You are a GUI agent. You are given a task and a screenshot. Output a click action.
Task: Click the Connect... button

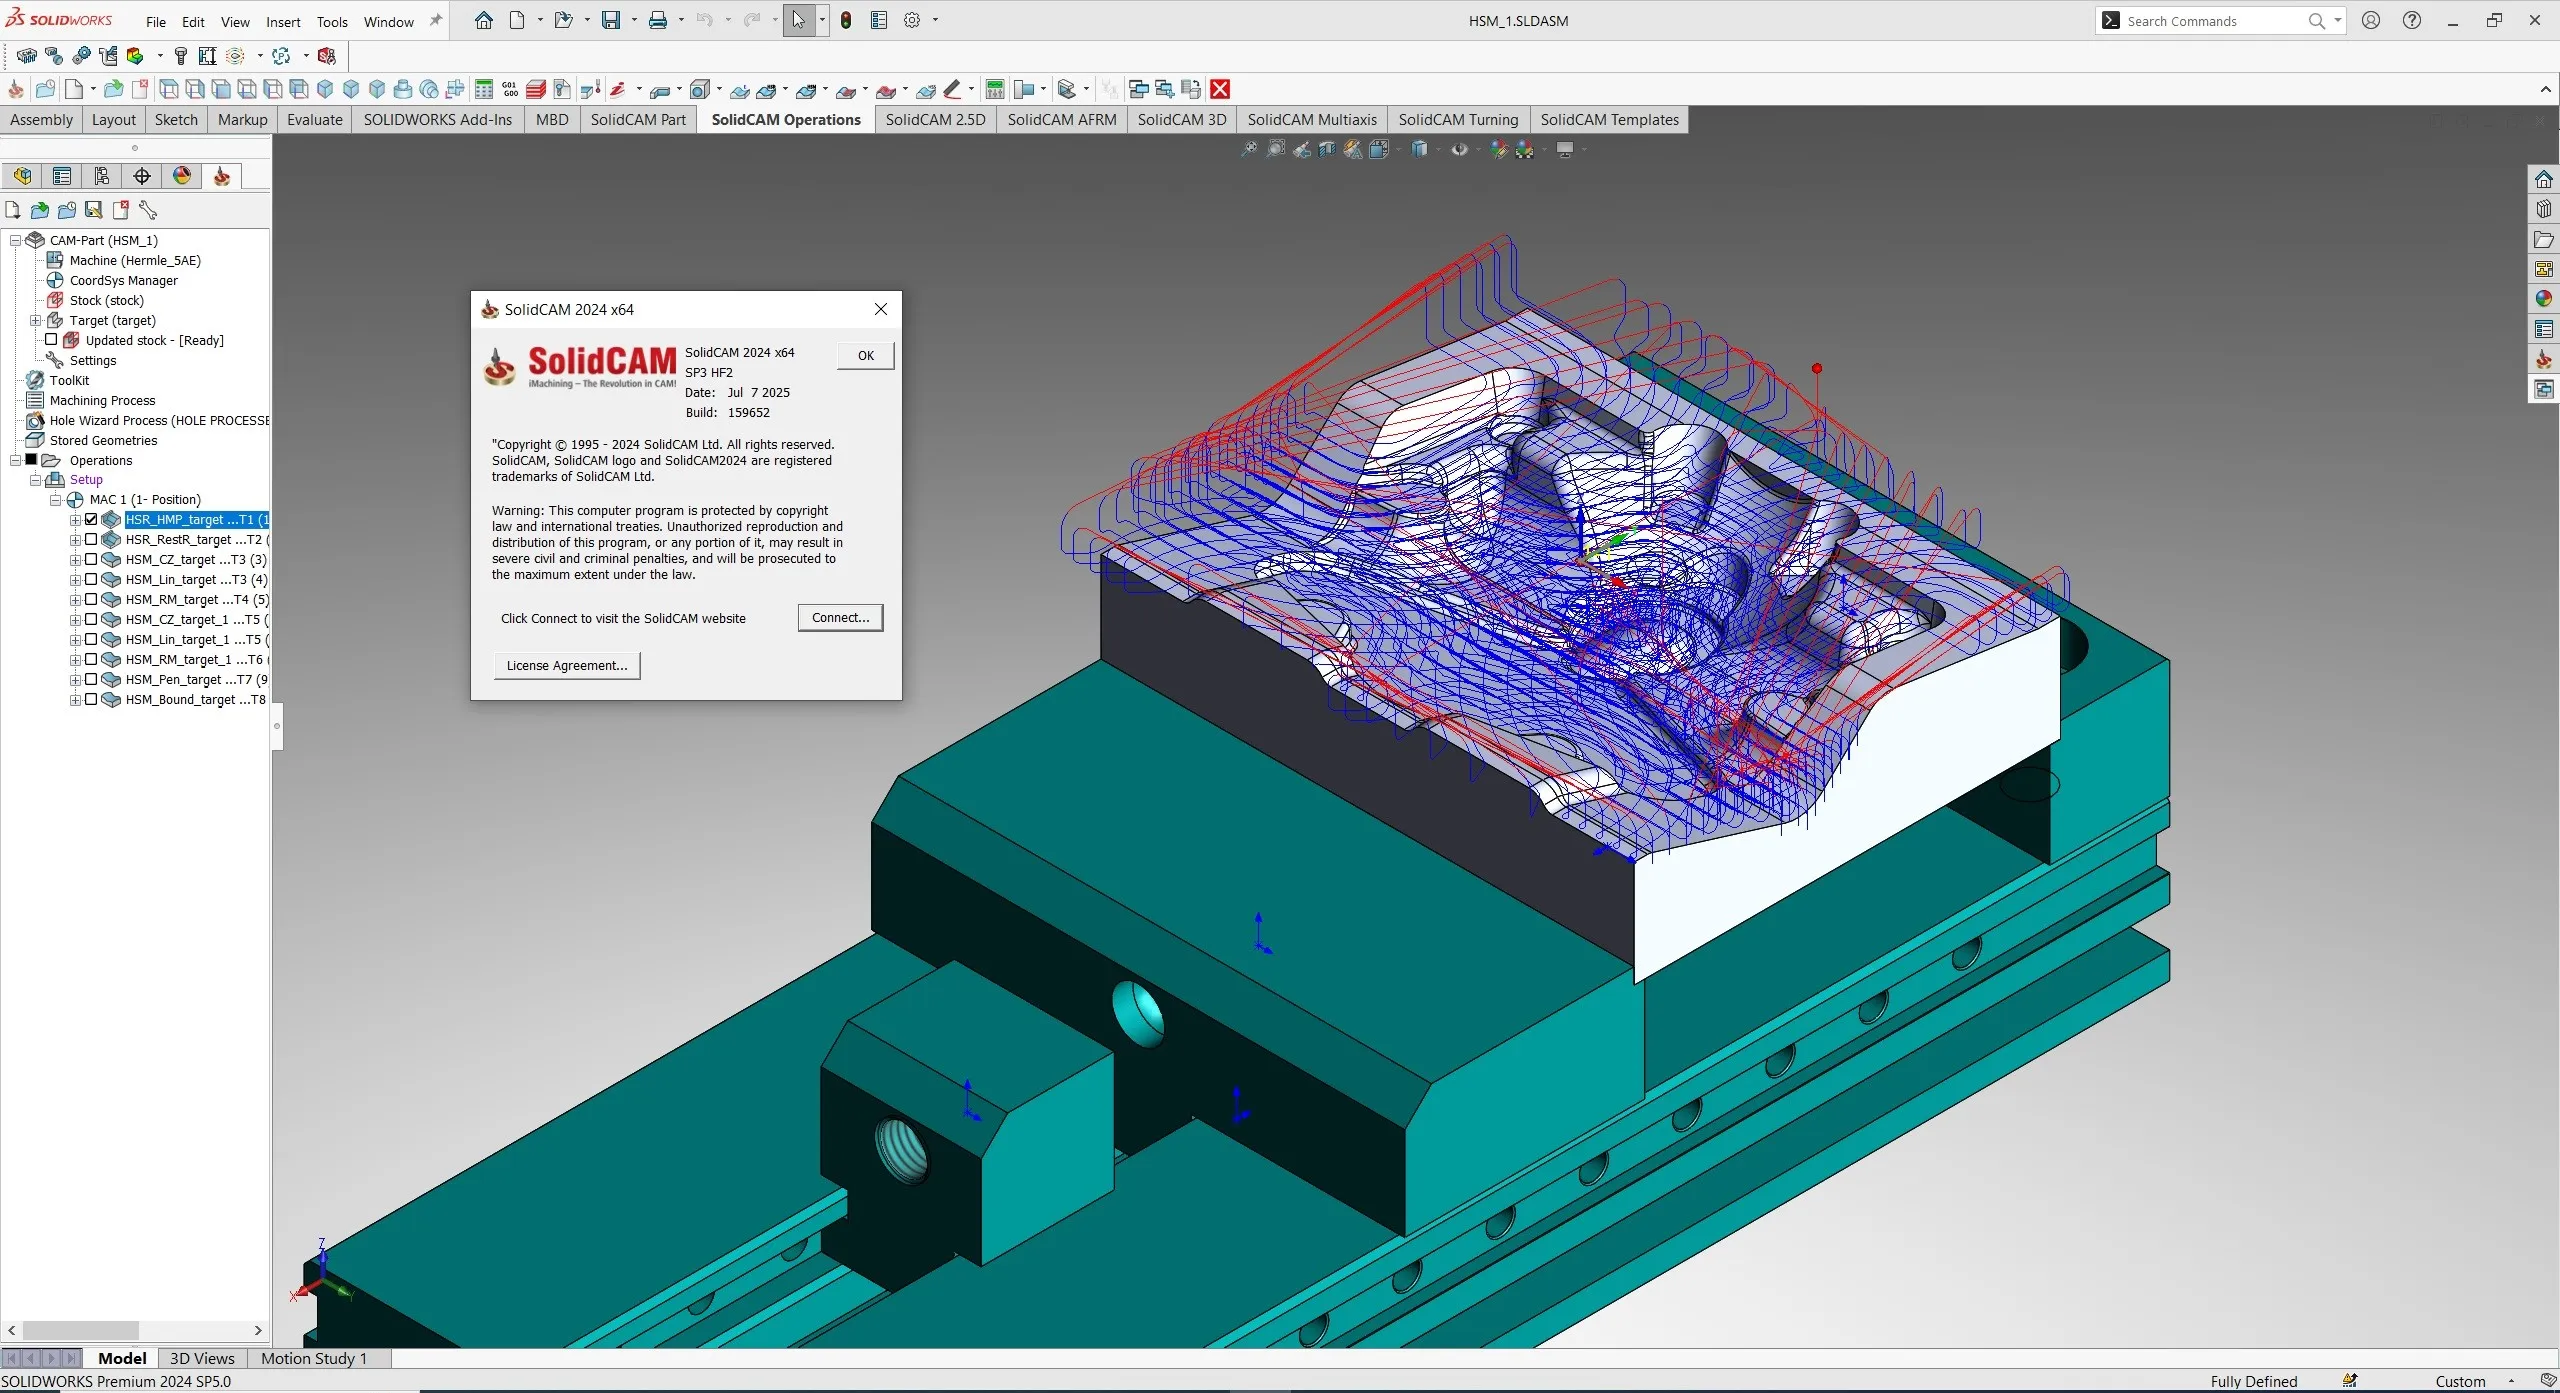(840, 617)
